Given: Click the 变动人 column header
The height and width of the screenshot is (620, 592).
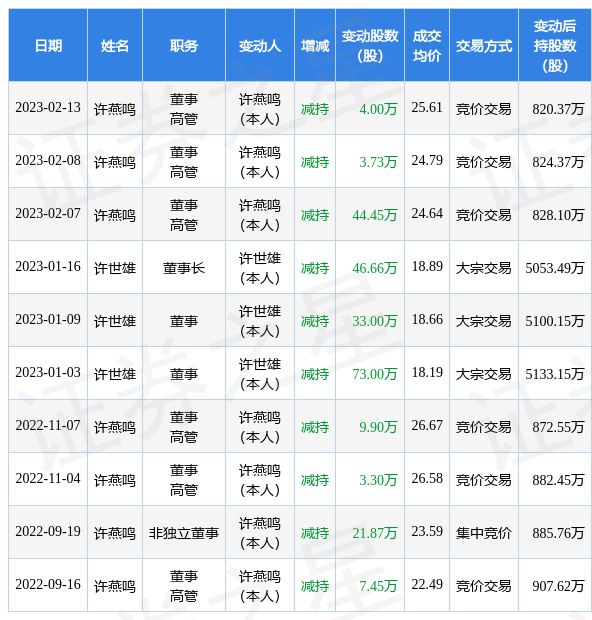Looking at the screenshot, I should pyautogui.click(x=260, y=46).
